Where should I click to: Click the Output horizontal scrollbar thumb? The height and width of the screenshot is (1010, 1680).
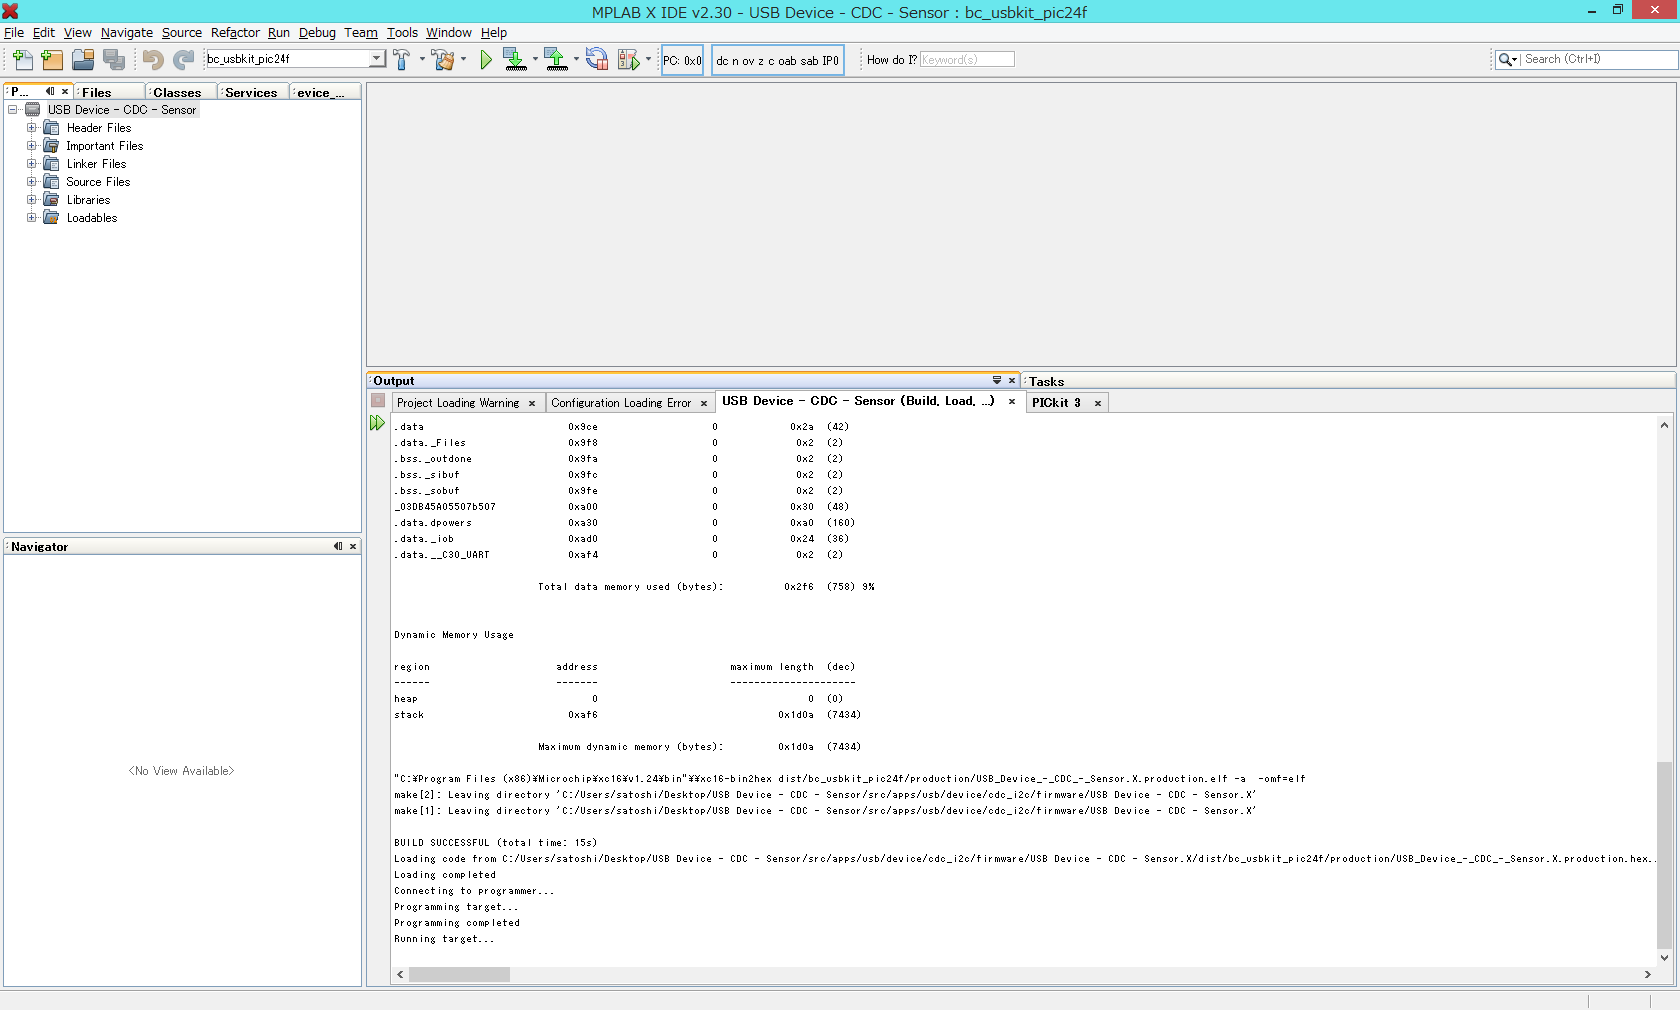(459, 974)
